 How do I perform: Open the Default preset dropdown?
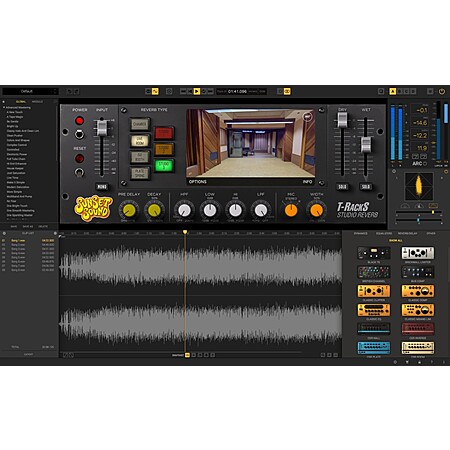(x=30, y=91)
